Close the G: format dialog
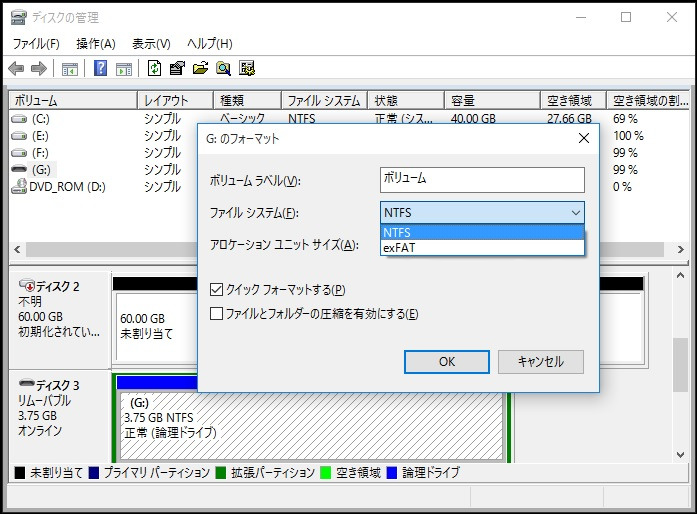This screenshot has height=514, width=697. click(584, 138)
